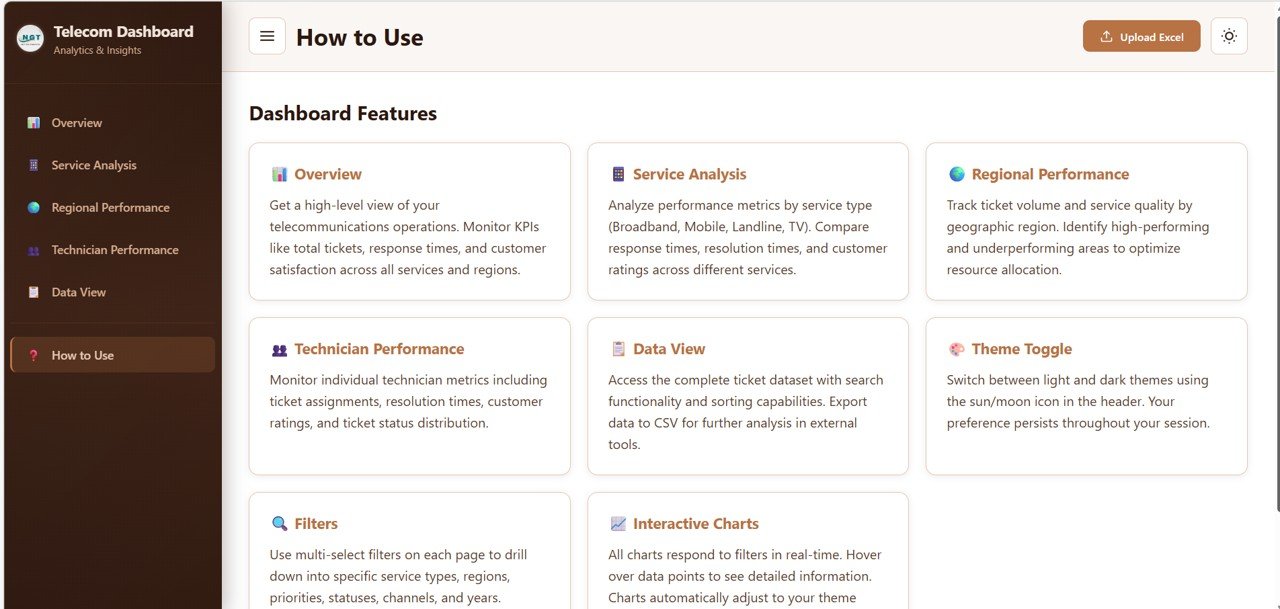The image size is (1280, 609).
Task: Open Technician Performance sidebar item
Action: click(115, 250)
